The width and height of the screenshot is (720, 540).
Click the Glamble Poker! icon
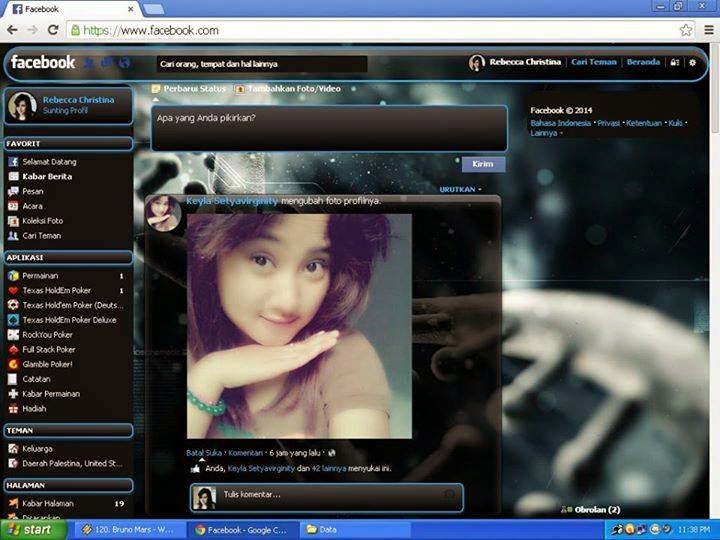coord(13,364)
